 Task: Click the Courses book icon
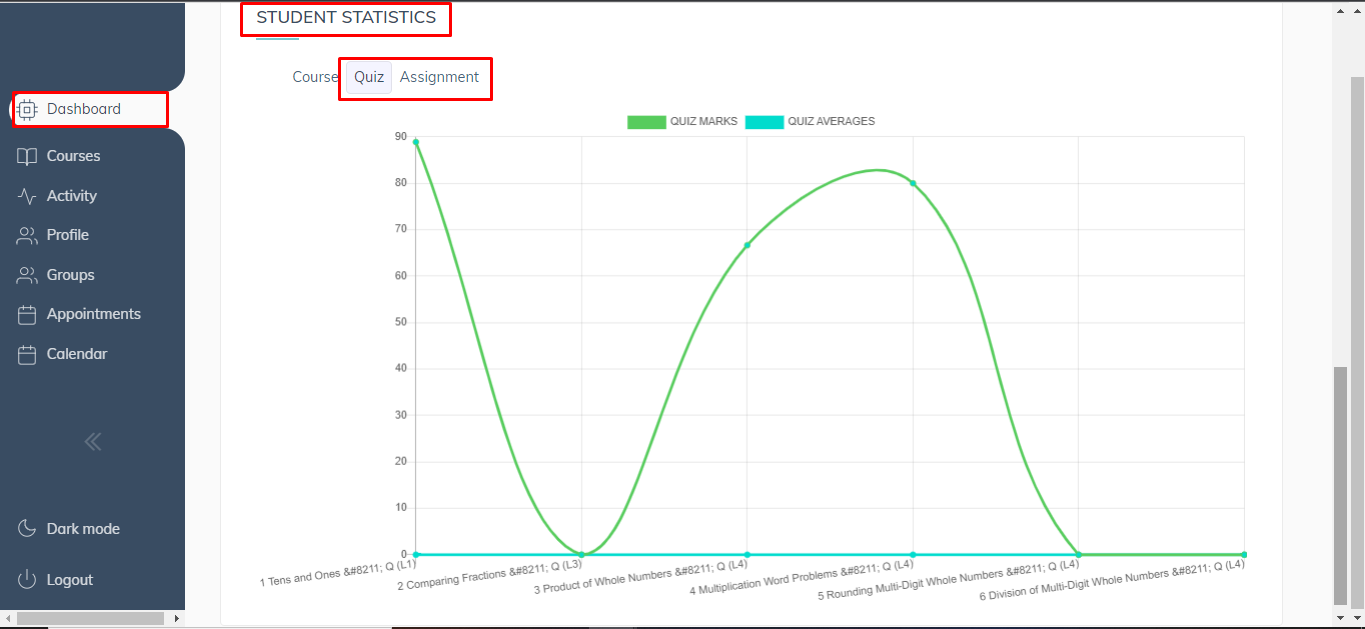pos(27,156)
